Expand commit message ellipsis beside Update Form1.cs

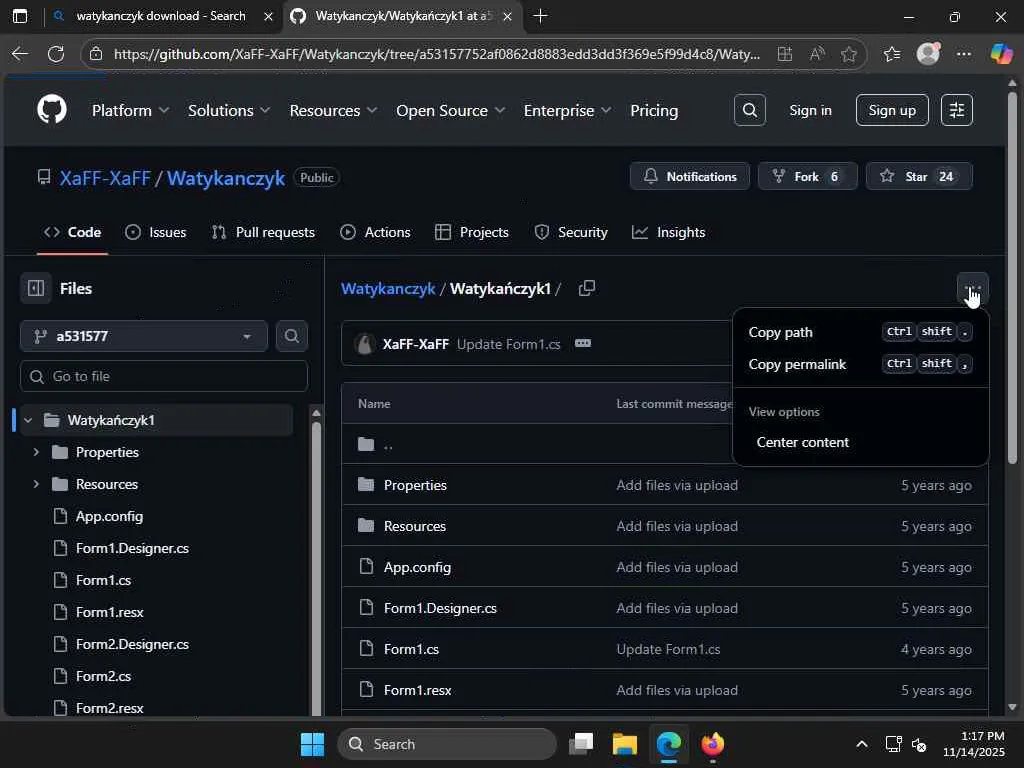click(583, 344)
